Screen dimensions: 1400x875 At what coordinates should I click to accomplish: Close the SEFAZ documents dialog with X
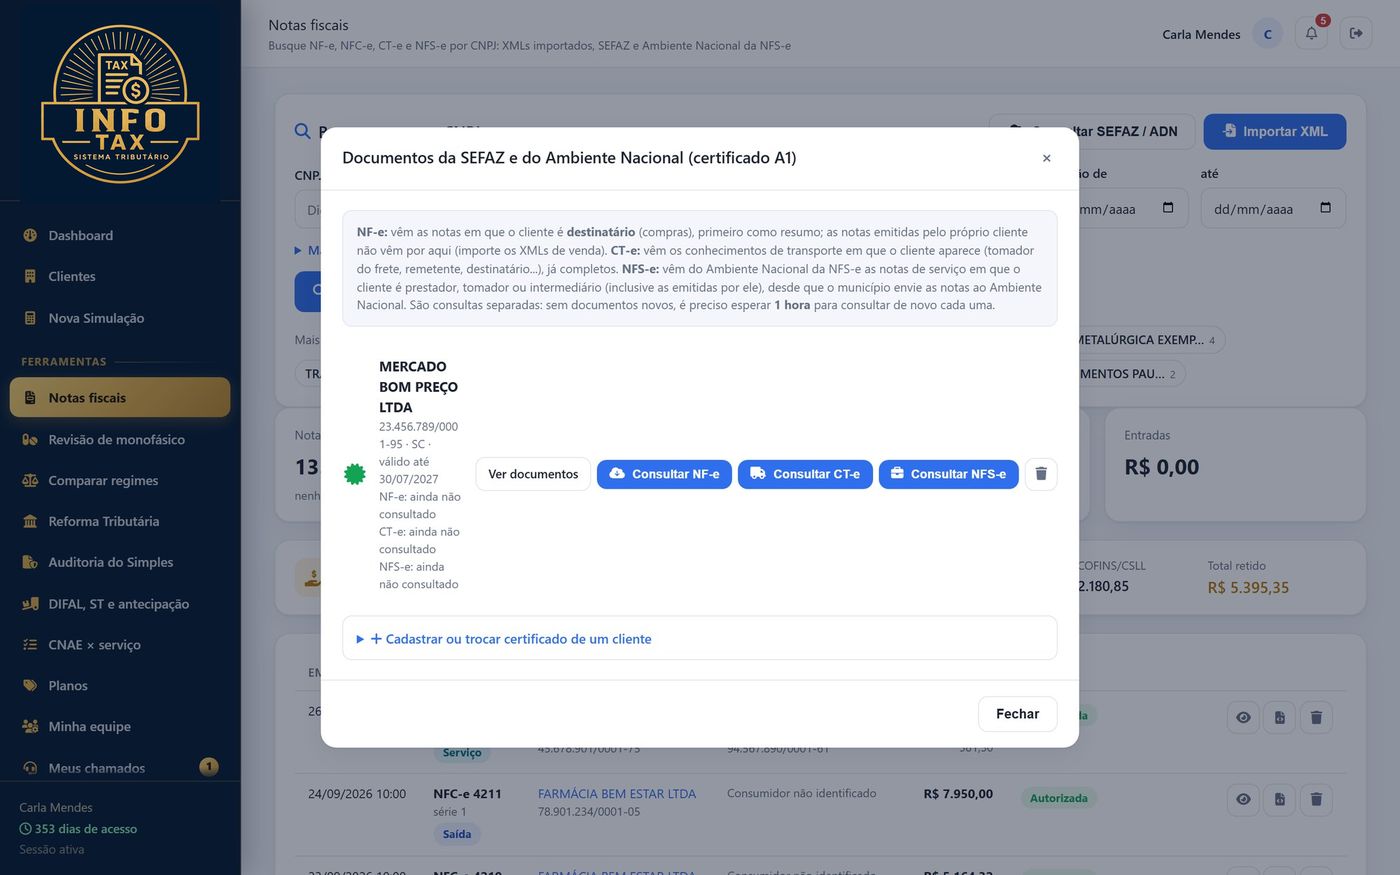click(1046, 158)
